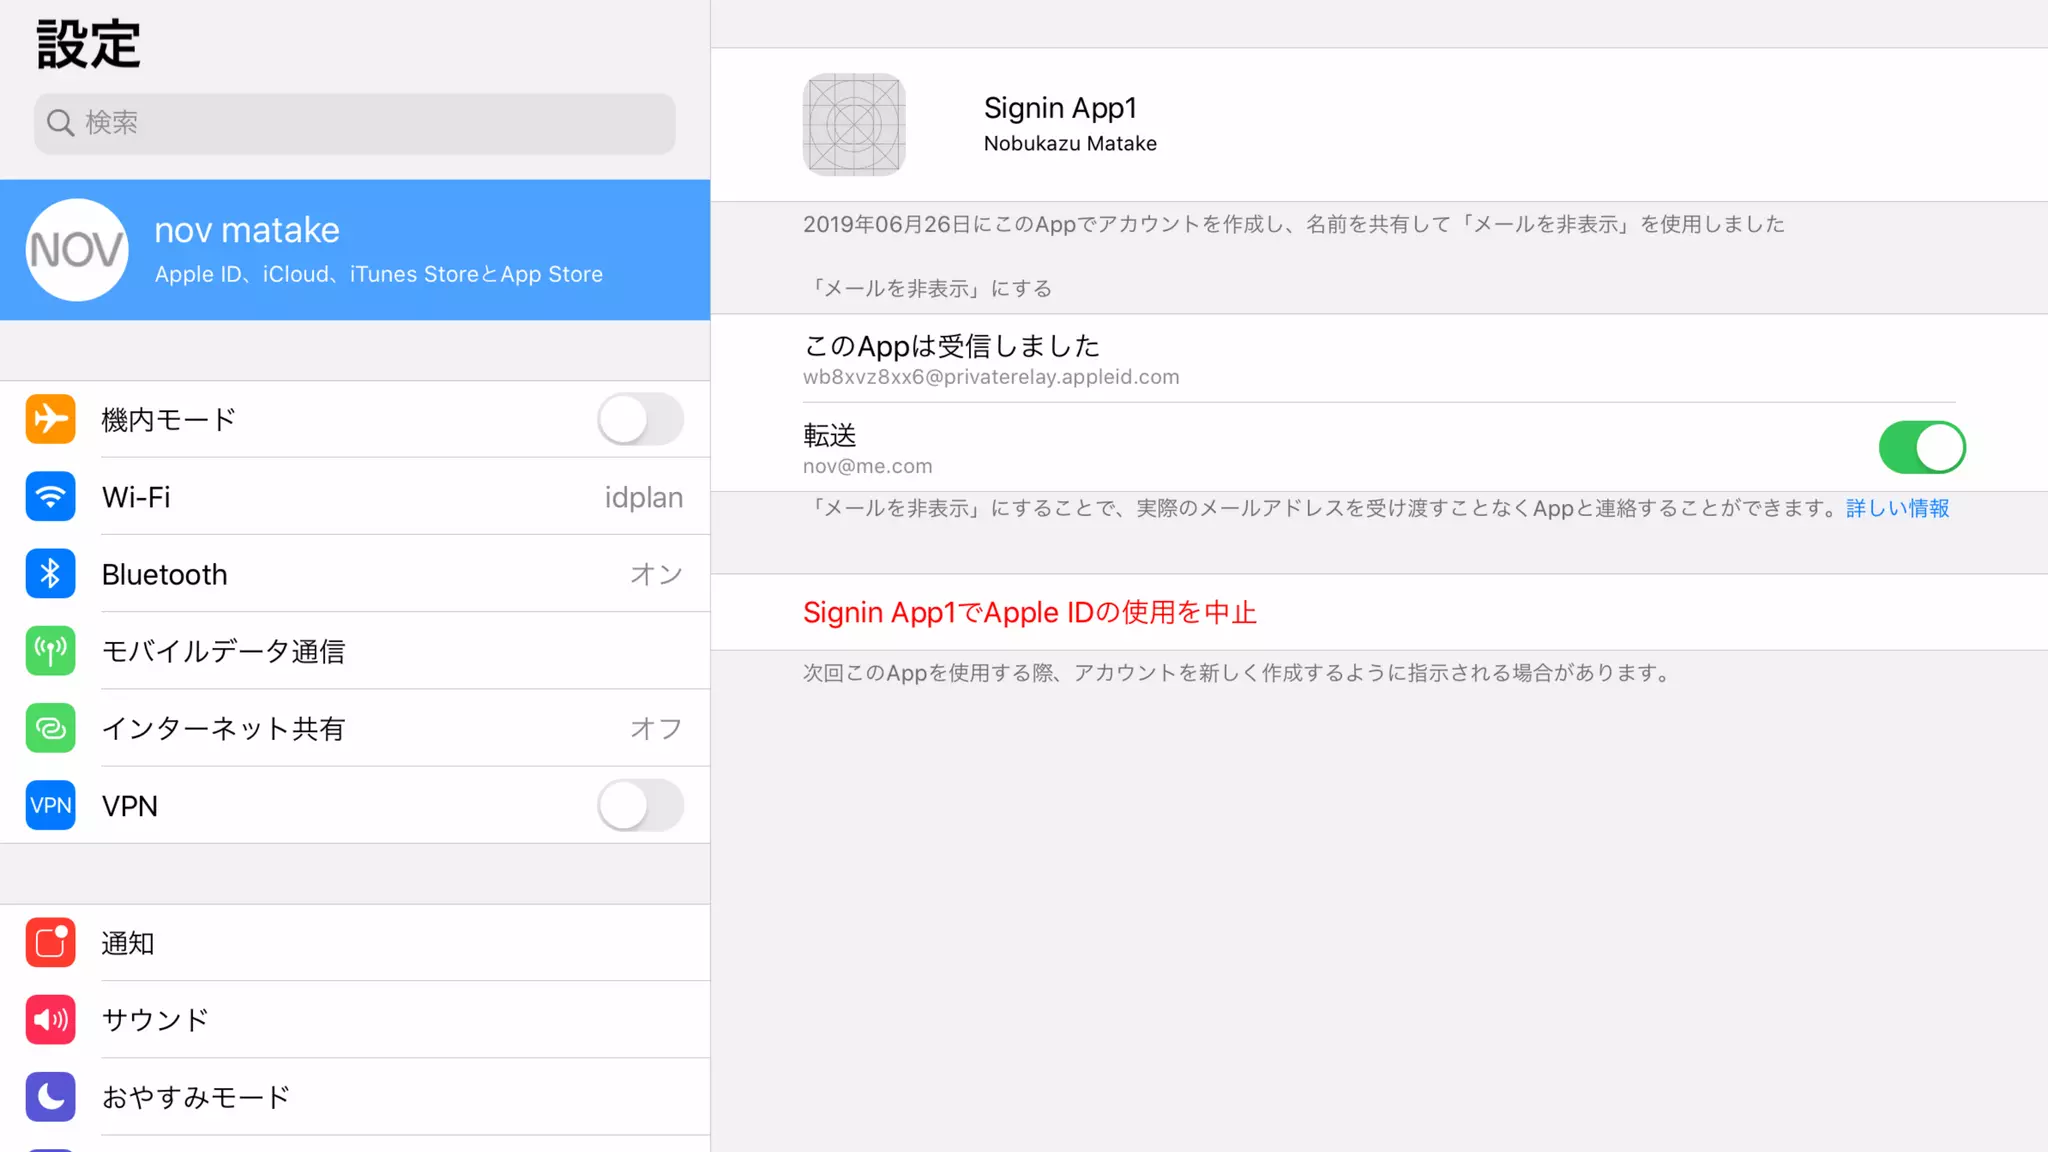Tap Signin App1でApple IDの使用を中止
Screen dimensions: 2048x1152
(x=1029, y=612)
